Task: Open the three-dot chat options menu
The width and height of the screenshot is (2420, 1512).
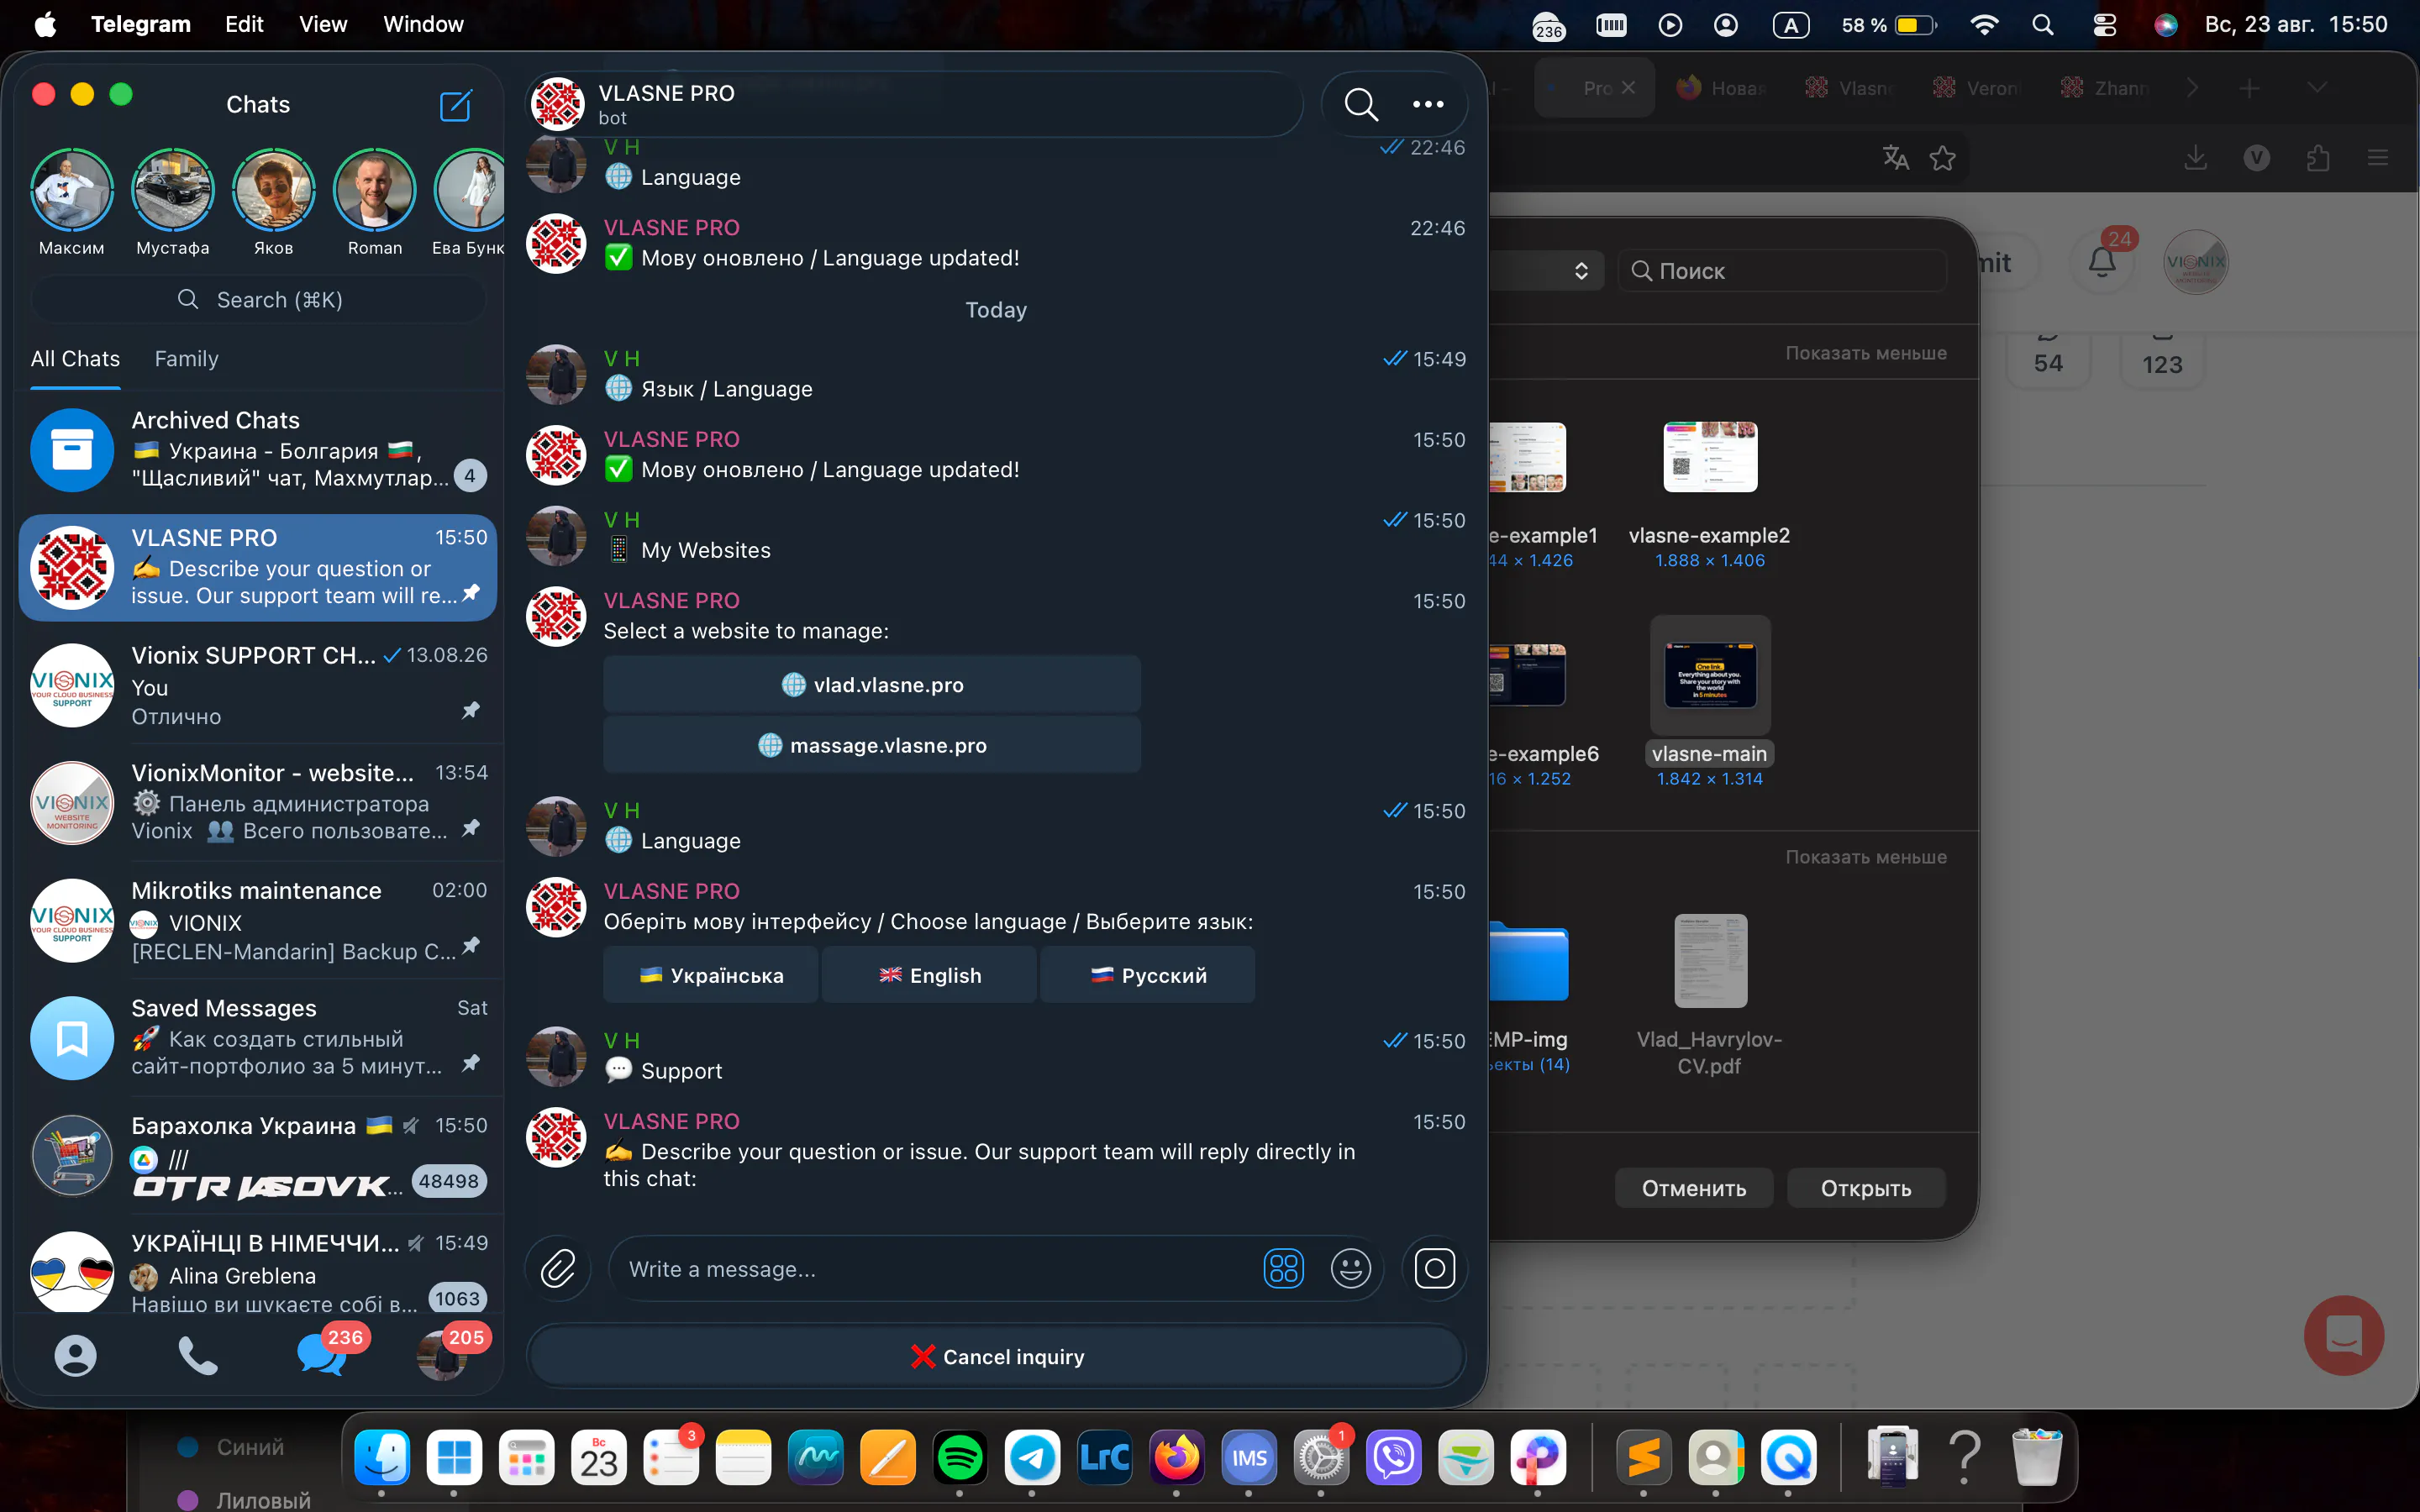Action: [x=1428, y=104]
